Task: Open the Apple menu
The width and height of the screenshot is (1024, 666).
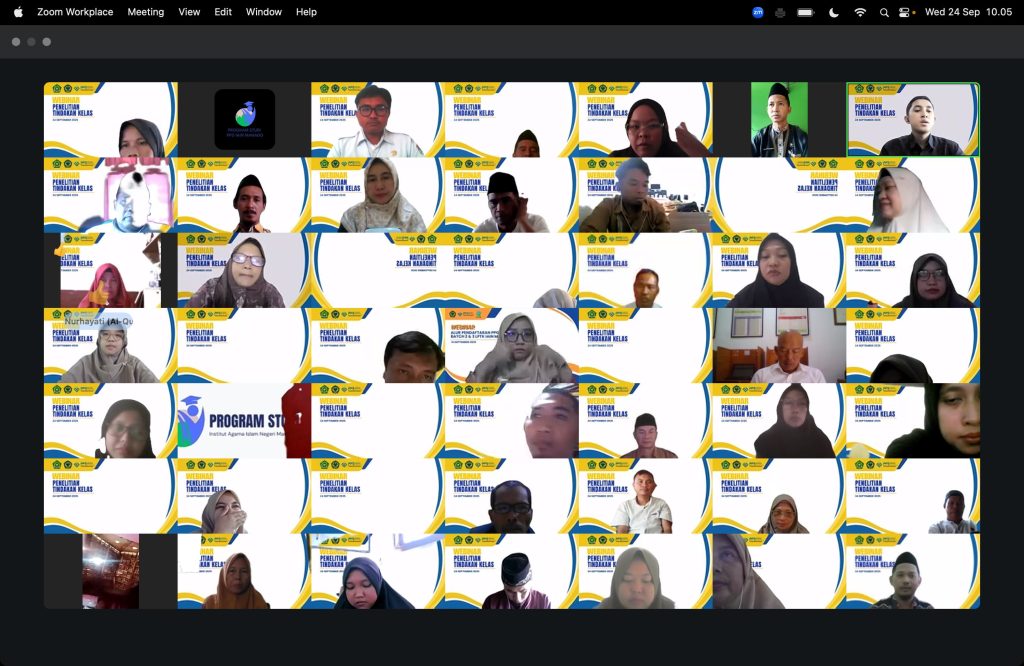Action: [x=18, y=12]
